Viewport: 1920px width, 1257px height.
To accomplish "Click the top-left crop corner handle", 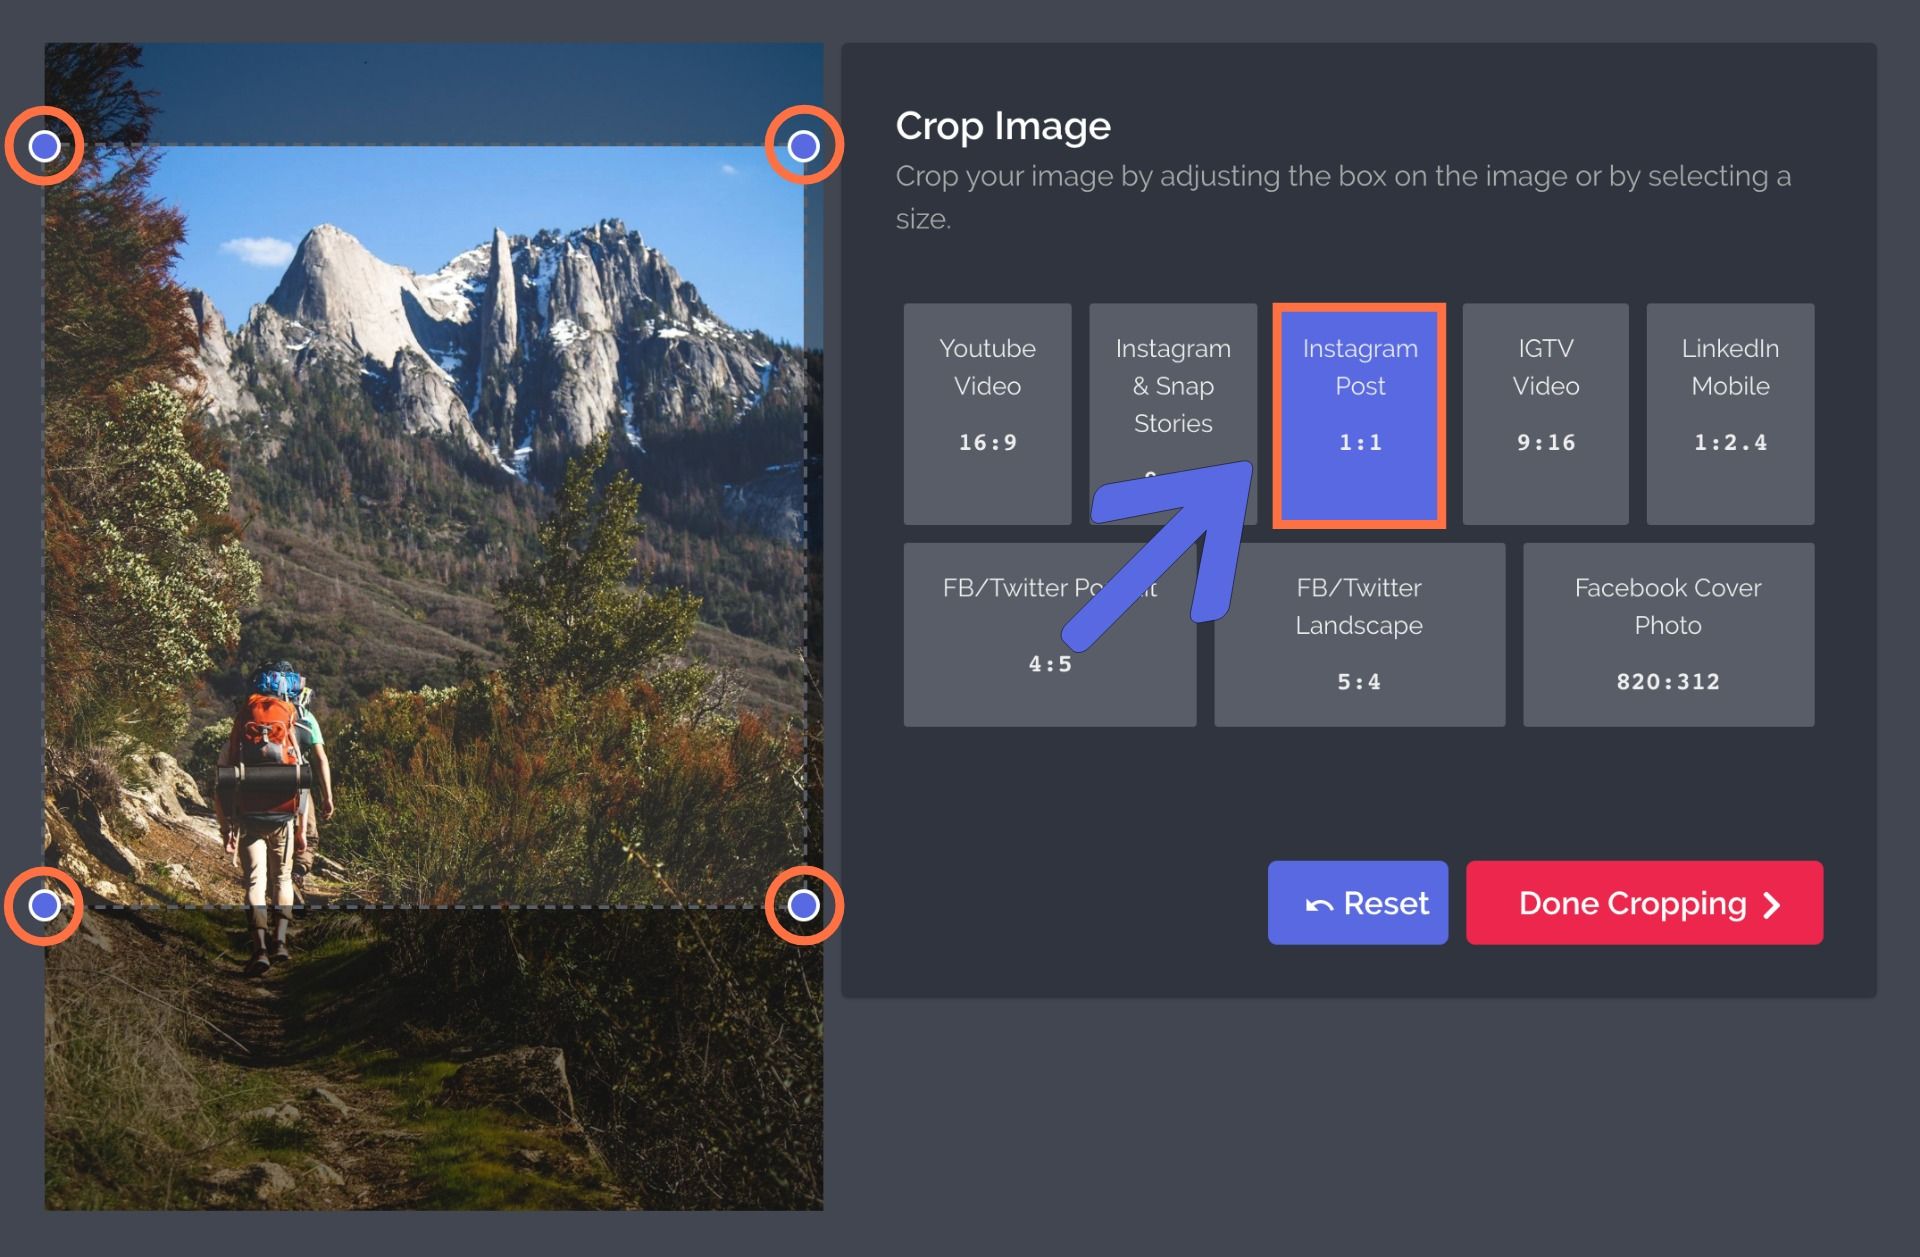I will [x=44, y=146].
